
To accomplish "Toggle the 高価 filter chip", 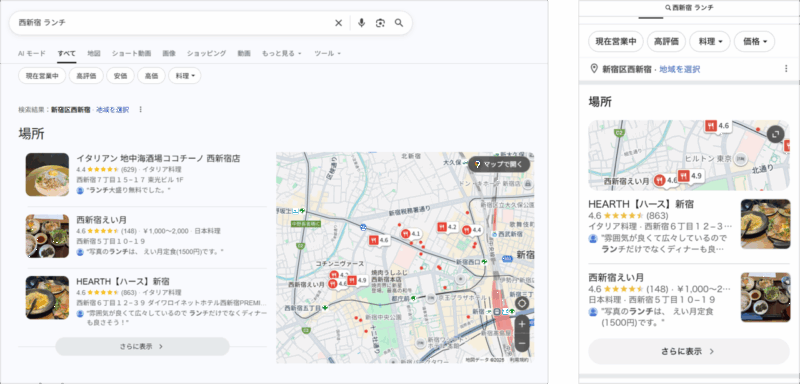I will (x=152, y=76).
